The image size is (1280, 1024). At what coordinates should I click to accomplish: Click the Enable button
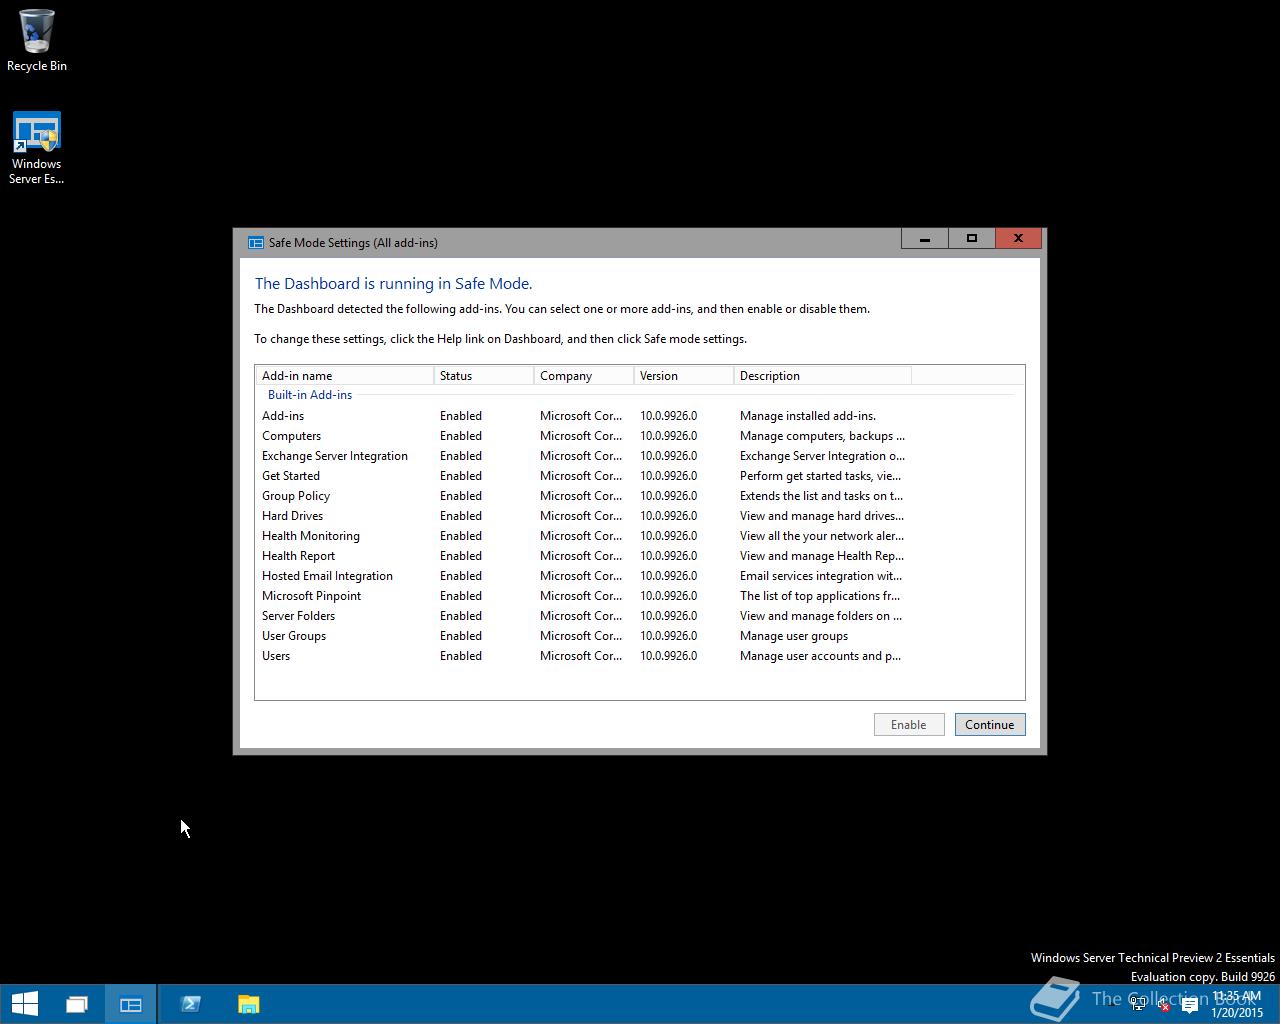[x=909, y=725]
